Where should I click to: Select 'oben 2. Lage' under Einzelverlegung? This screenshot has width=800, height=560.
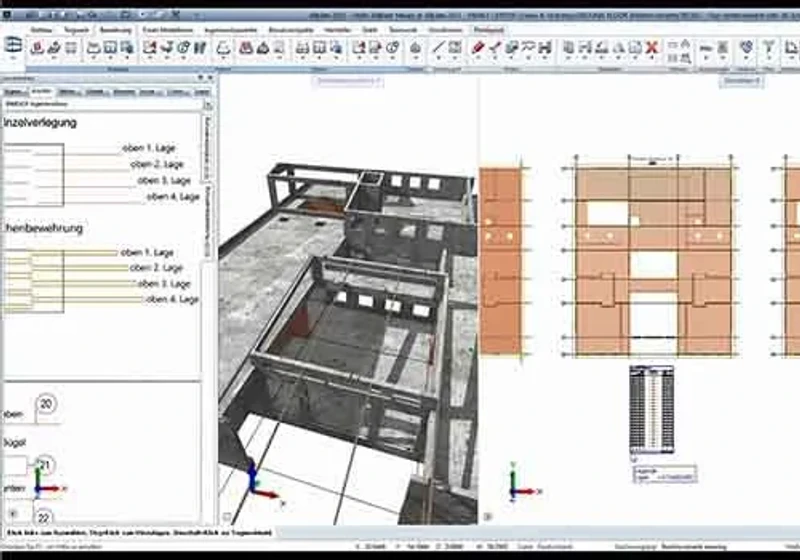[x=157, y=164]
